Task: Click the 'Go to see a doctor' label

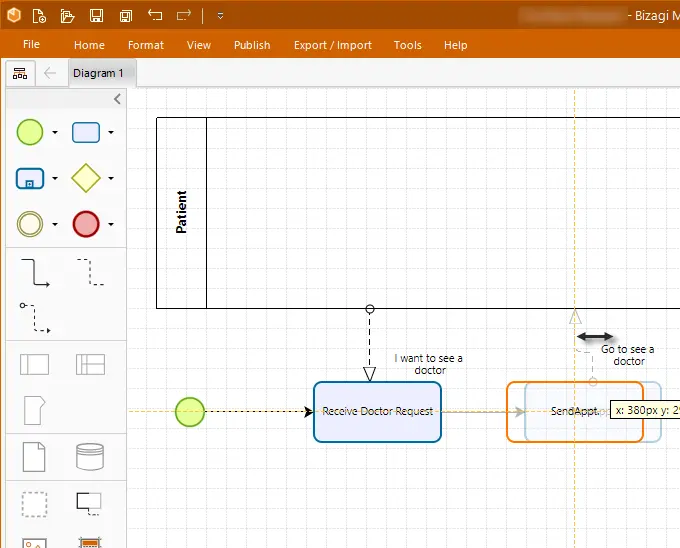Action: coord(628,355)
